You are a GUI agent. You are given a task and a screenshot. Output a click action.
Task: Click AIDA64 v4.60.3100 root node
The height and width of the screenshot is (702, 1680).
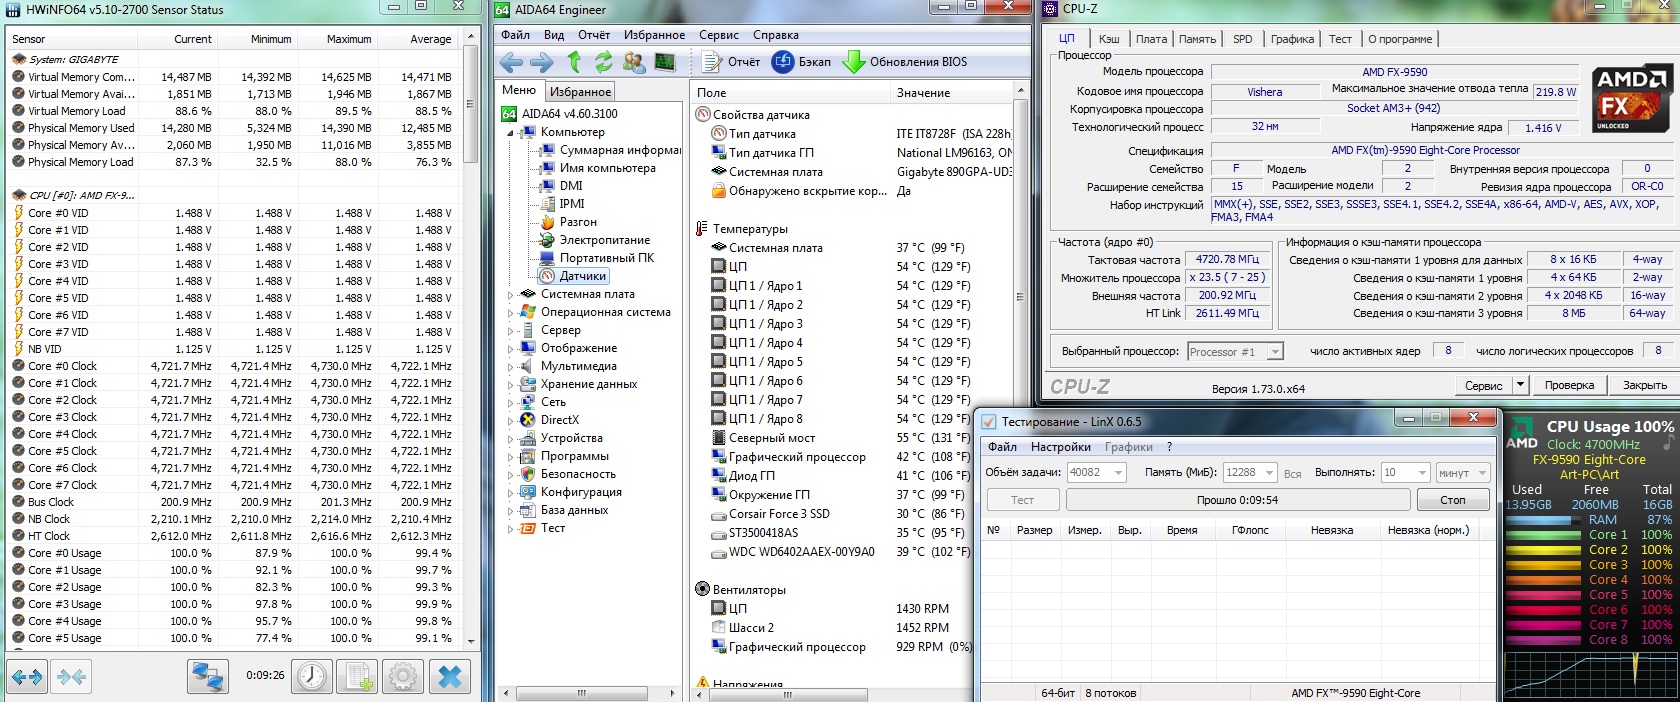pos(559,114)
